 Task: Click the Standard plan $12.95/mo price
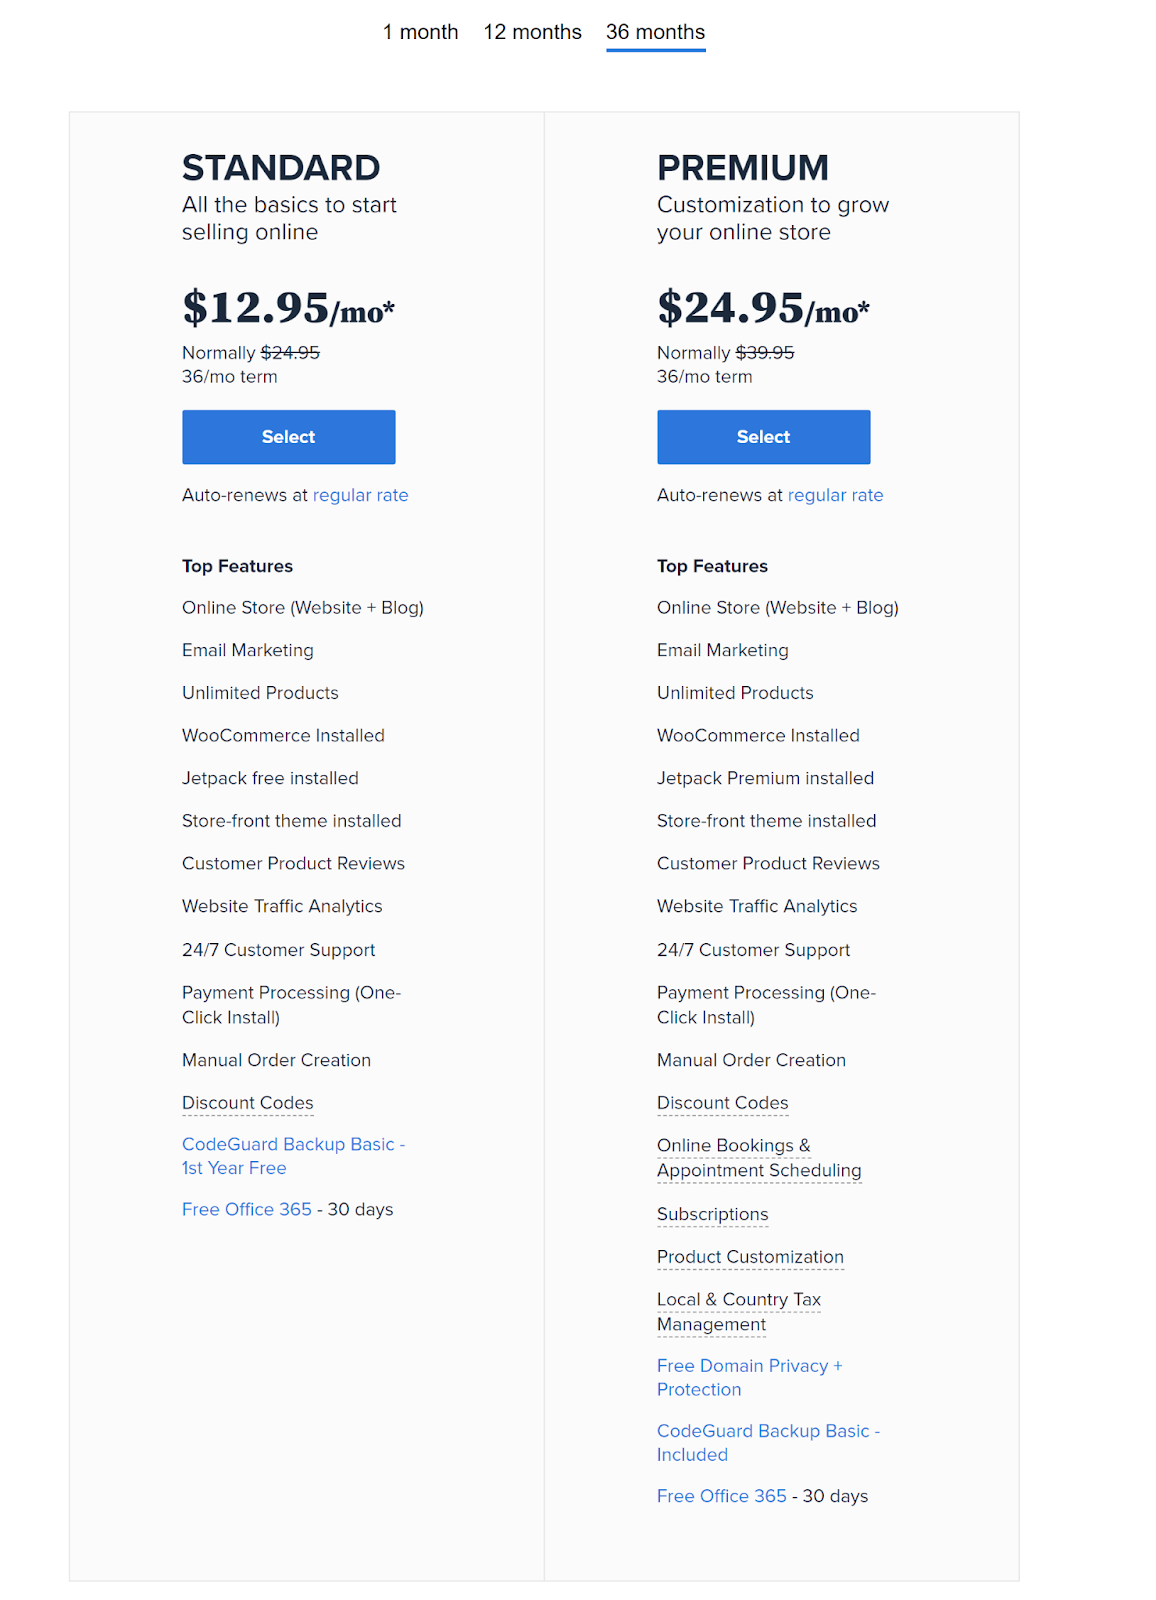pyautogui.click(x=288, y=308)
